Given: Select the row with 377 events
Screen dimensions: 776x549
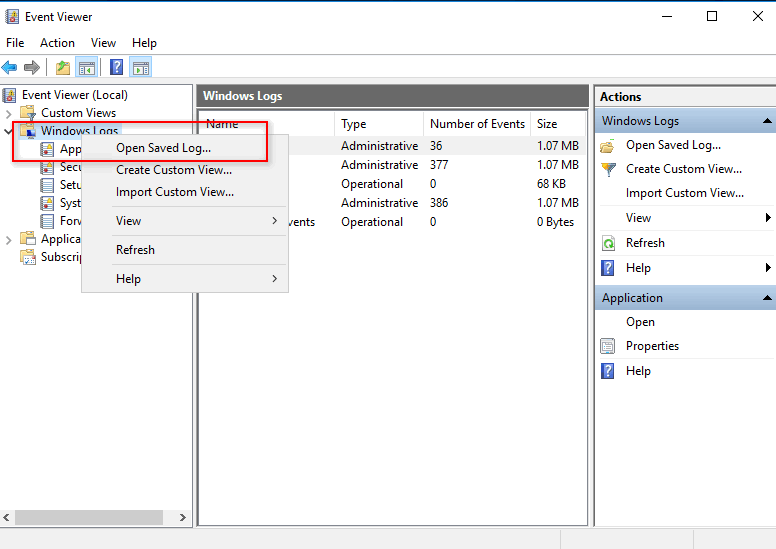Looking at the screenshot, I should 392,165.
